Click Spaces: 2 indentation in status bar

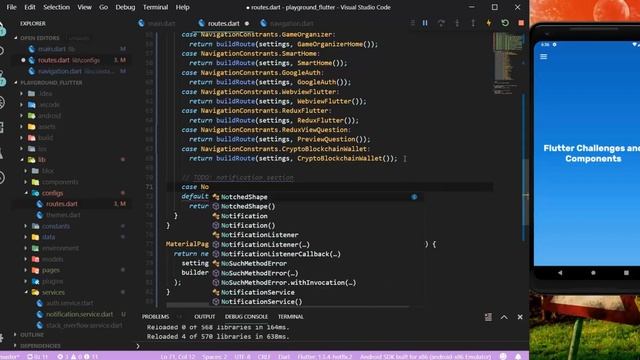point(215,357)
